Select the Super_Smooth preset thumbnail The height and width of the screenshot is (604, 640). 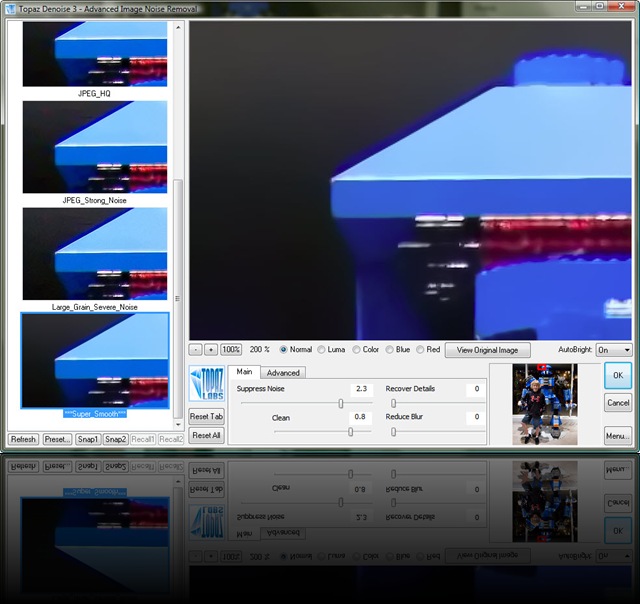tap(95, 361)
